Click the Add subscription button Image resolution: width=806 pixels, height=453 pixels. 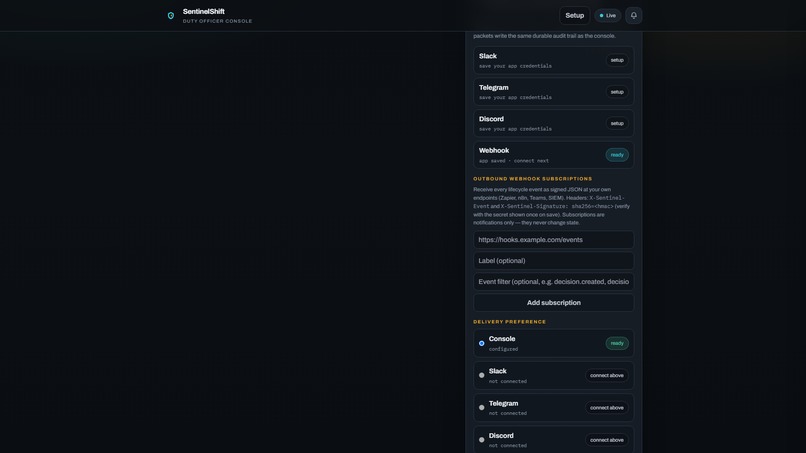[x=553, y=303]
